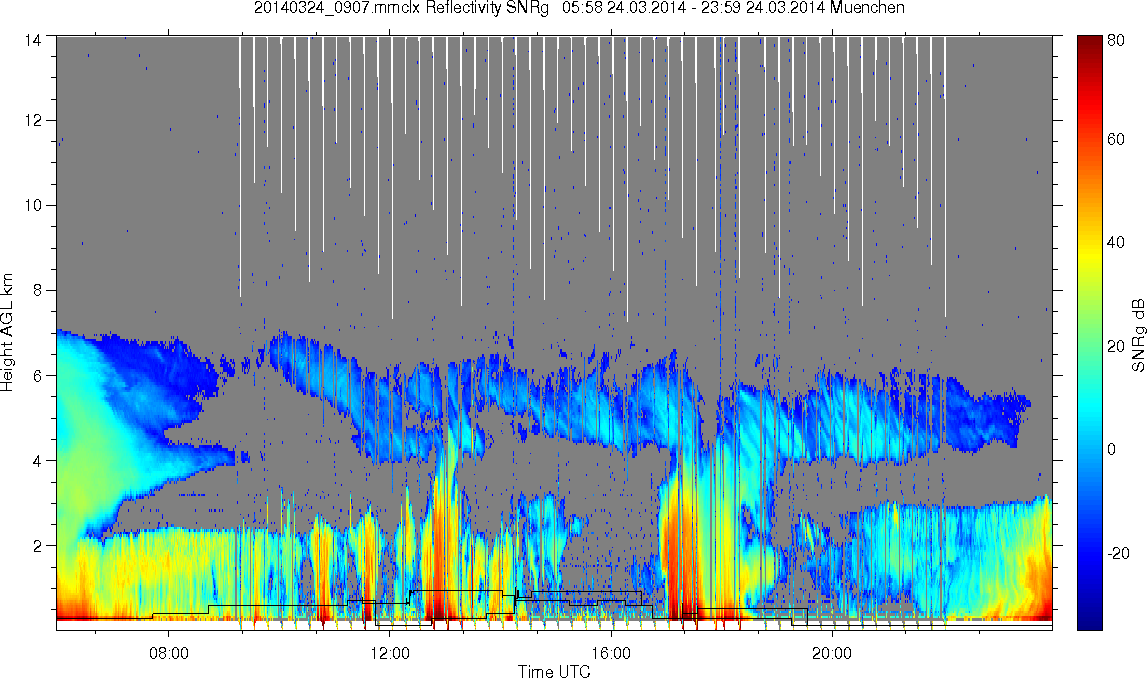Screen dimensions: 1147x678
Task: Click the 12:00 time tick label
Action: [x=390, y=653]
